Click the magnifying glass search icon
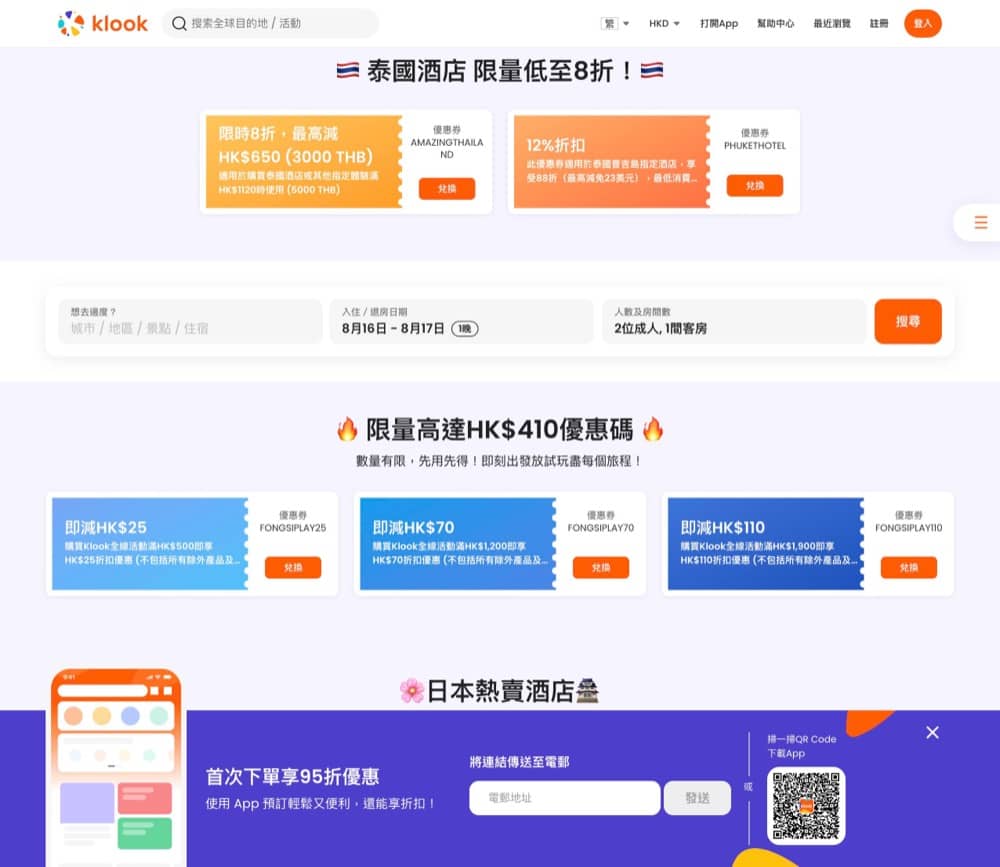 tap(177, 23)
